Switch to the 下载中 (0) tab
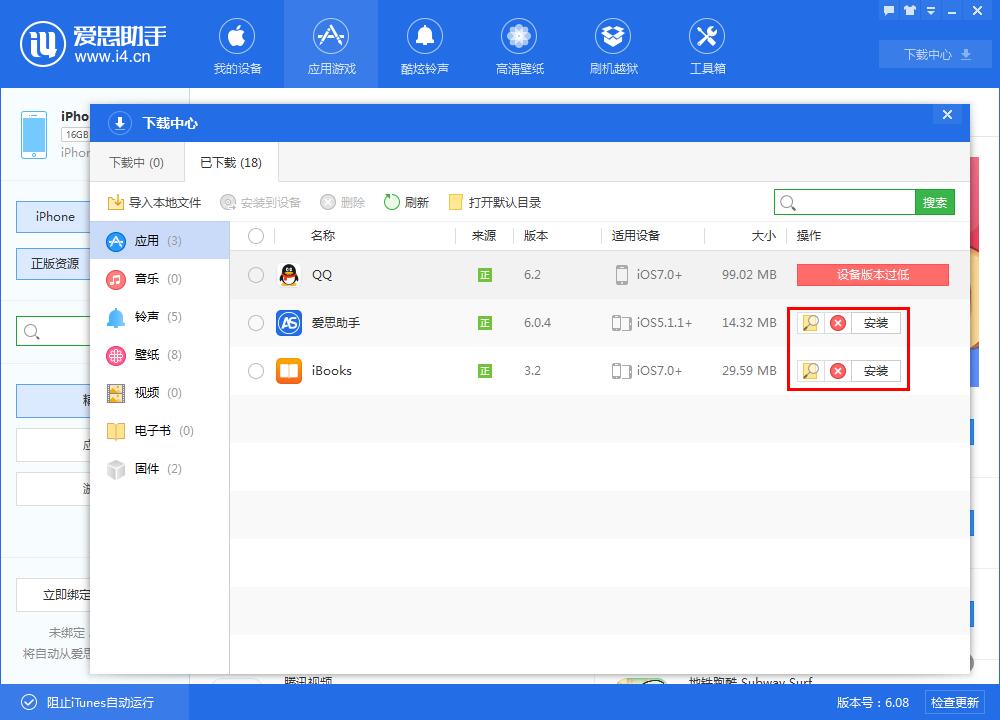The height and width of the screenshot is (720, 1000). coord(136,162)
